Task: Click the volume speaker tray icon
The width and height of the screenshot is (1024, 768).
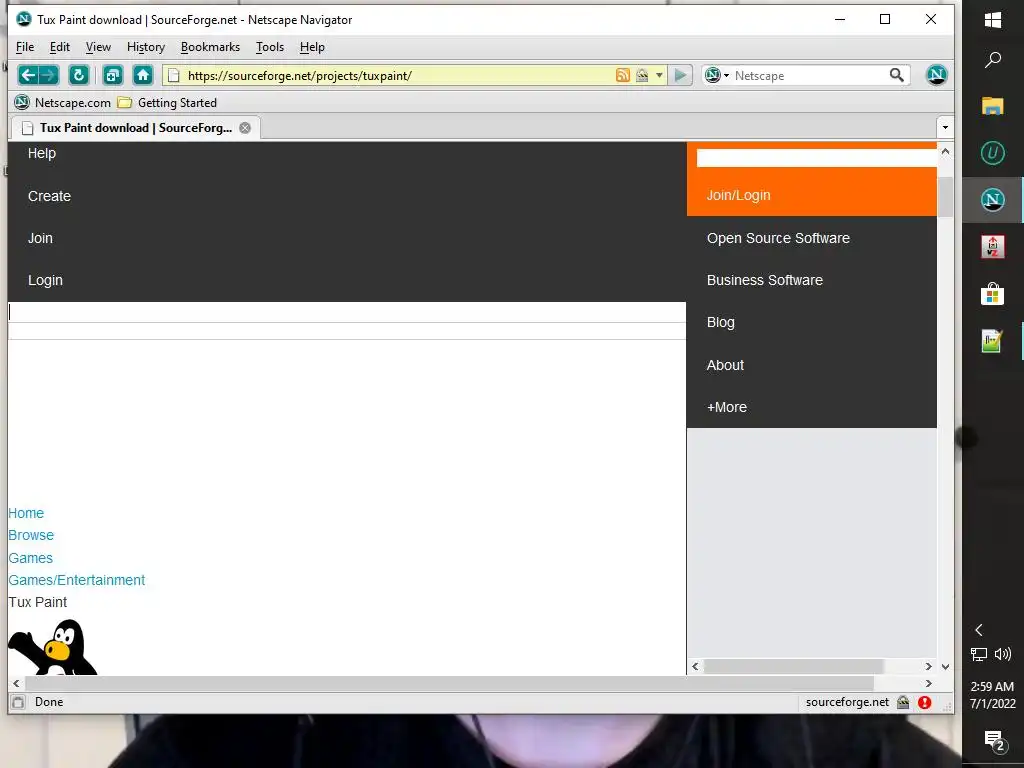Action: click(1003, 654)
